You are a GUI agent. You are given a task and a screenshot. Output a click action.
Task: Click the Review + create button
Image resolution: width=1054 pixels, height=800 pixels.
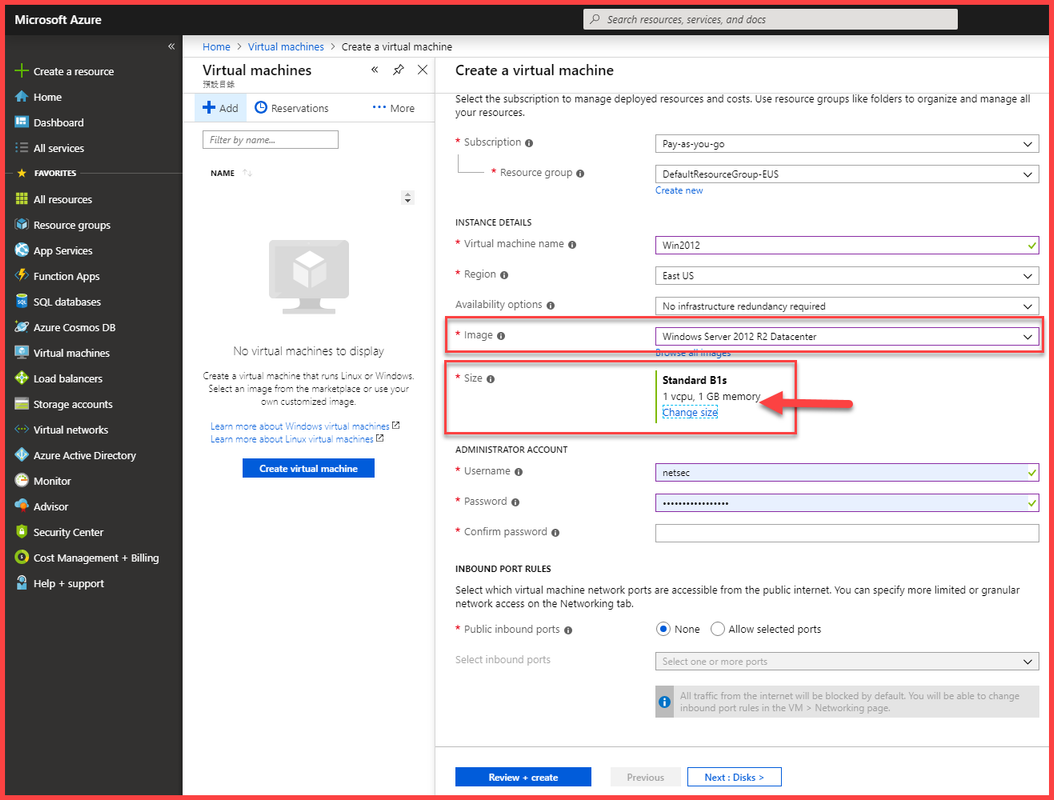coord(523,777)
